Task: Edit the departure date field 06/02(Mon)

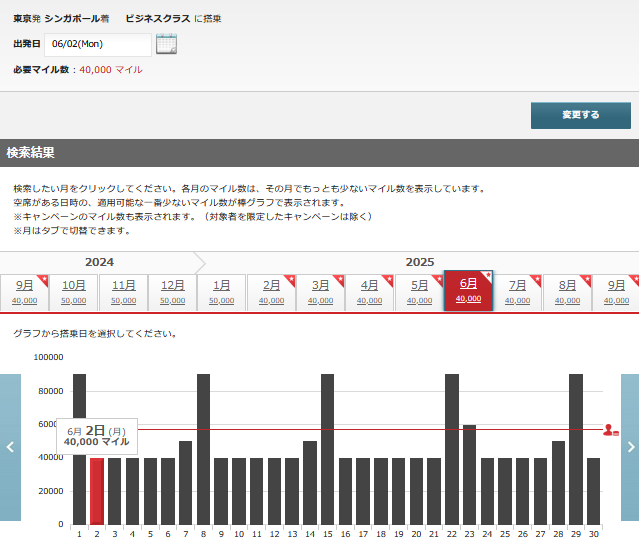Action: coord(97,45)
